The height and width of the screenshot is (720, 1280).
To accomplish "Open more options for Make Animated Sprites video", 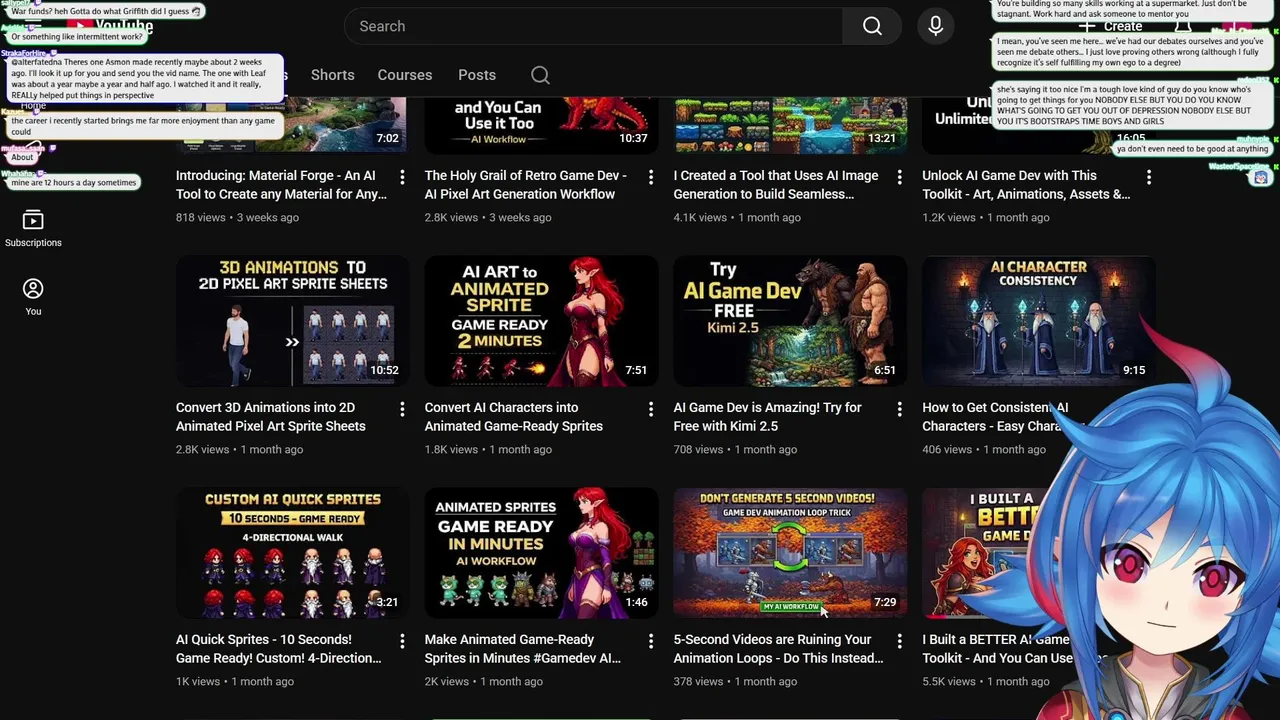I will click(650, 641).
